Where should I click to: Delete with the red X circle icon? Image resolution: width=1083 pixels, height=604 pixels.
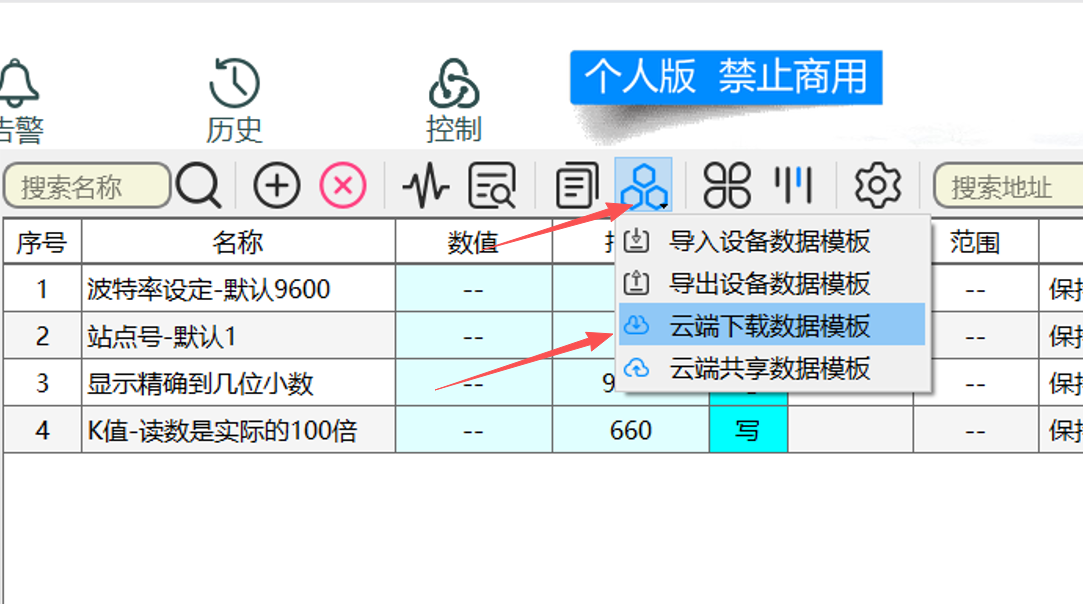tap(343, 185)
